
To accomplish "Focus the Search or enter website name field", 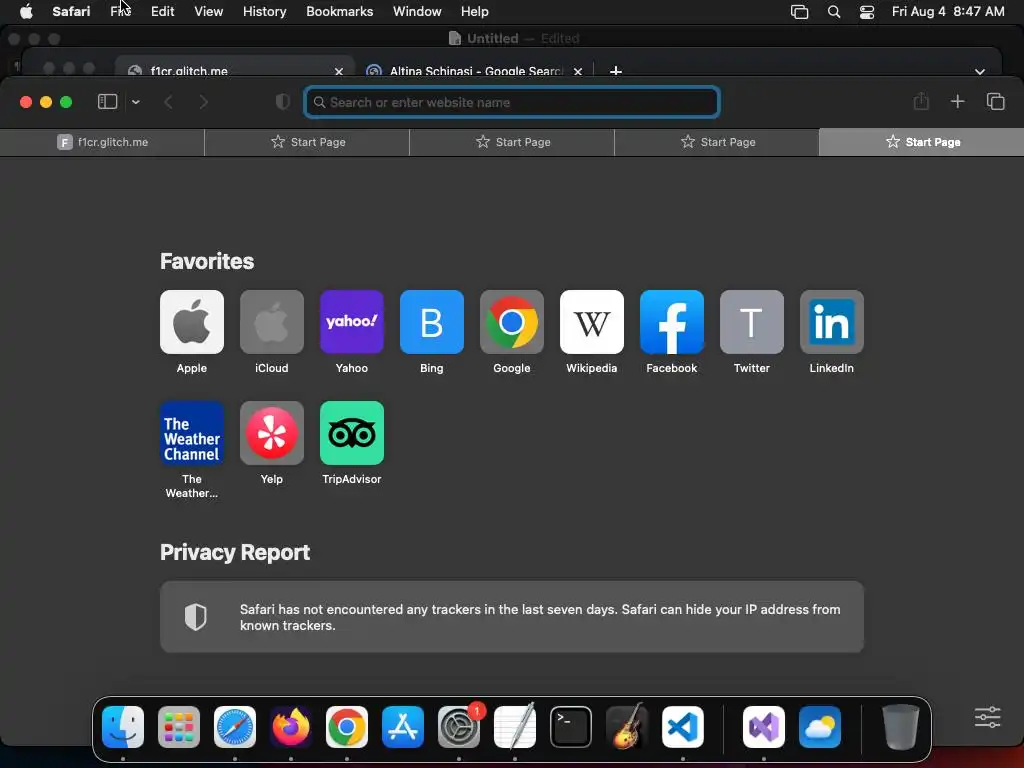I will coord(512,103).
